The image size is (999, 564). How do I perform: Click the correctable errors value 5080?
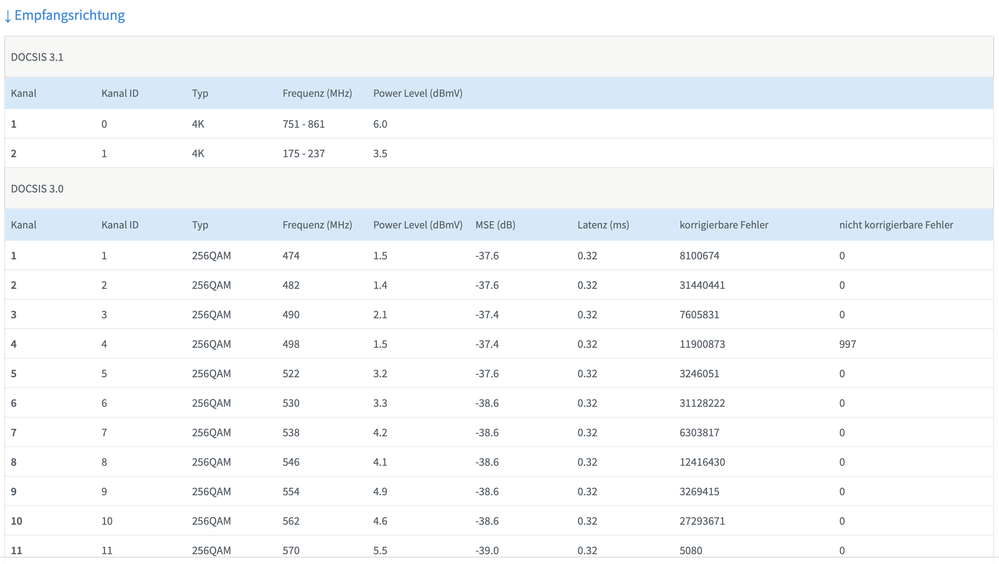pyautogui.click(x=691, y=550)
